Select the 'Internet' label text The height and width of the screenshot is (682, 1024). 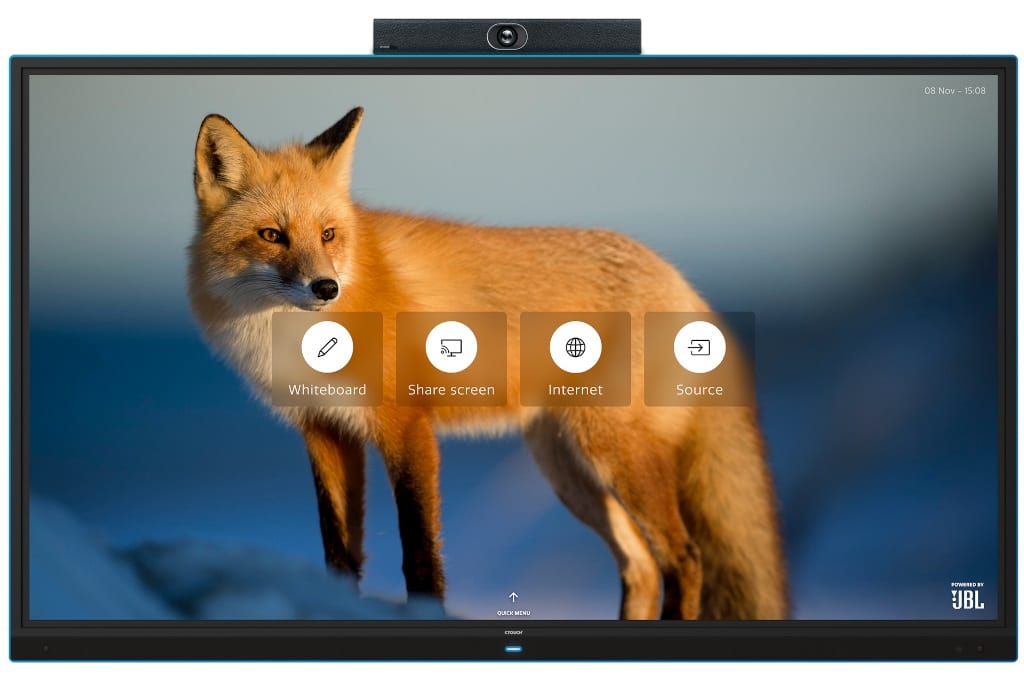pyautogui.click(x=575, y=390)
